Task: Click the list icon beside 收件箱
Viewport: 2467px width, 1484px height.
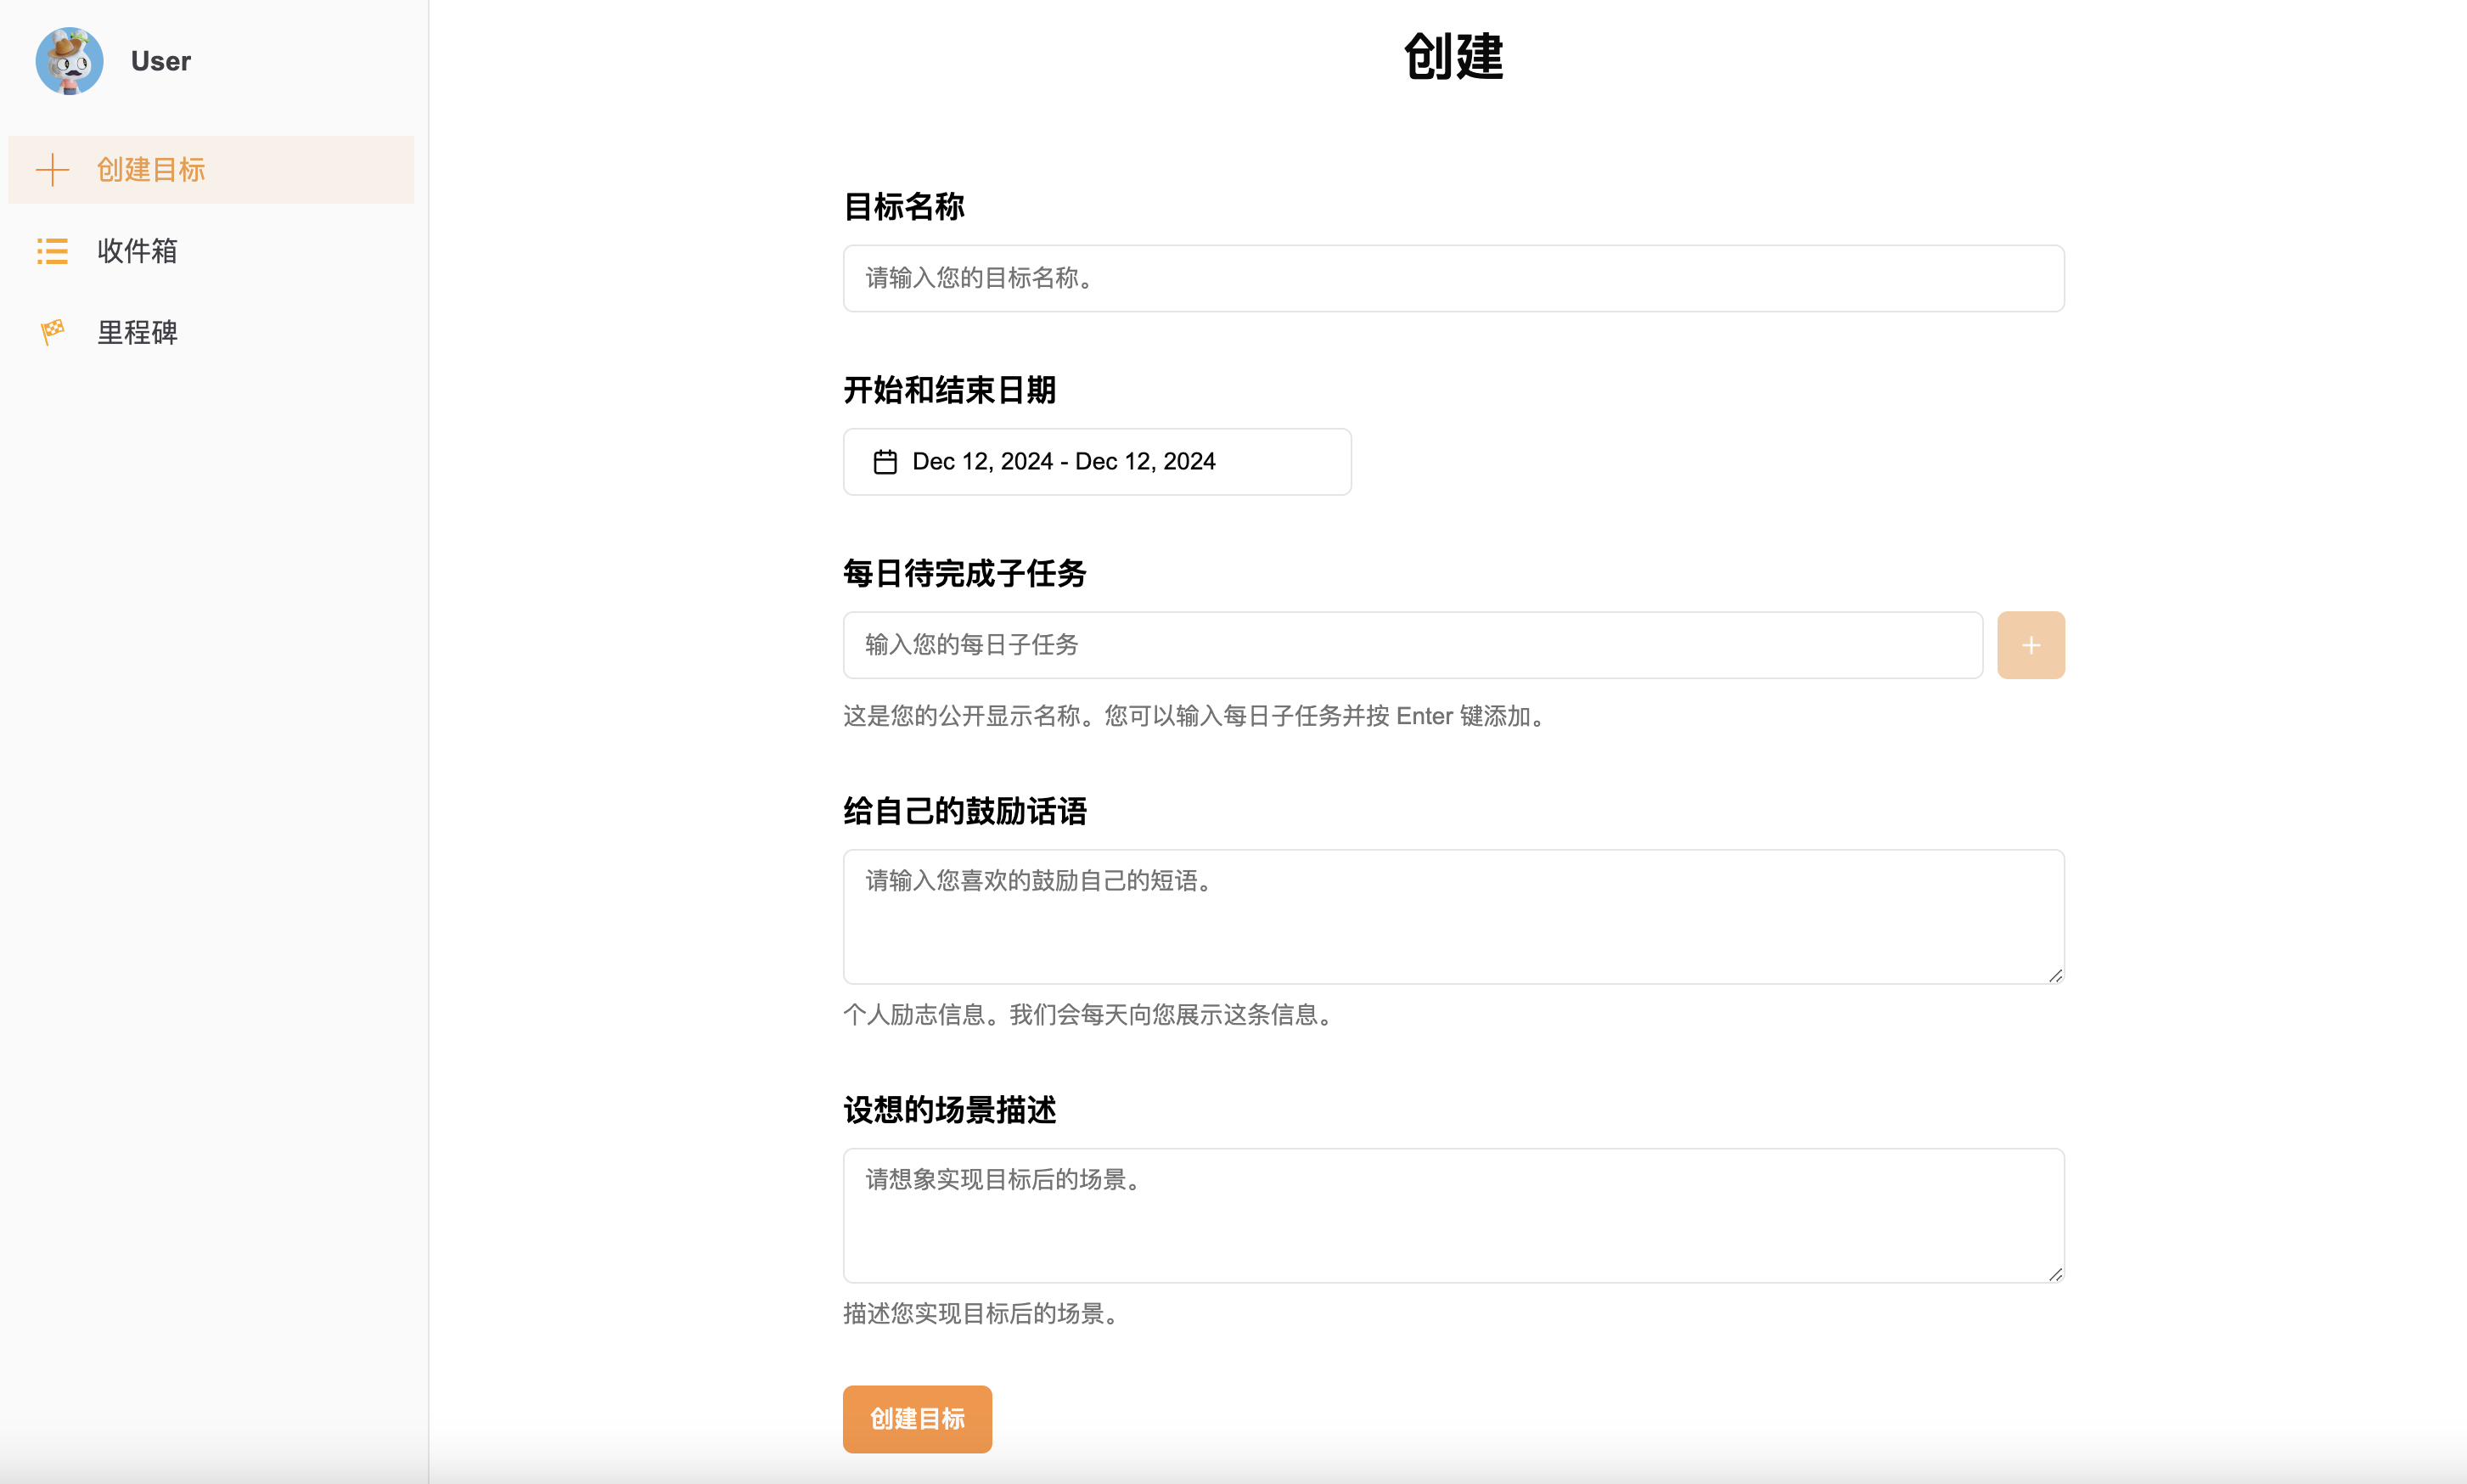Action: click(52, 251)
